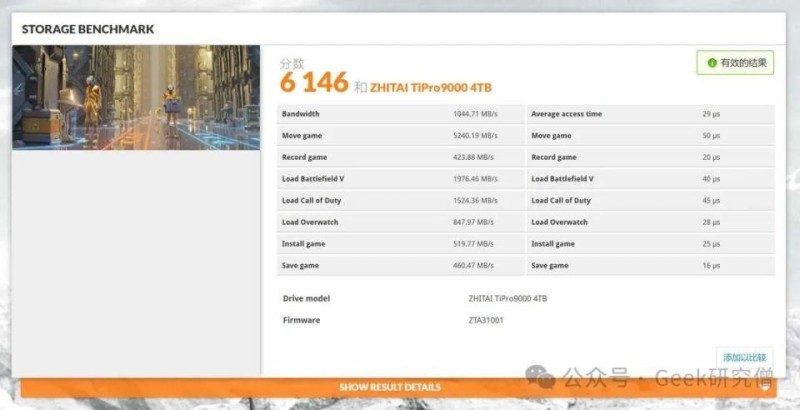Image resolution: width=800 pixels, height=410 pixels.
Task: Select the Load Overwatch access time row
Action: pyautogui.click(x=651, y=222)
